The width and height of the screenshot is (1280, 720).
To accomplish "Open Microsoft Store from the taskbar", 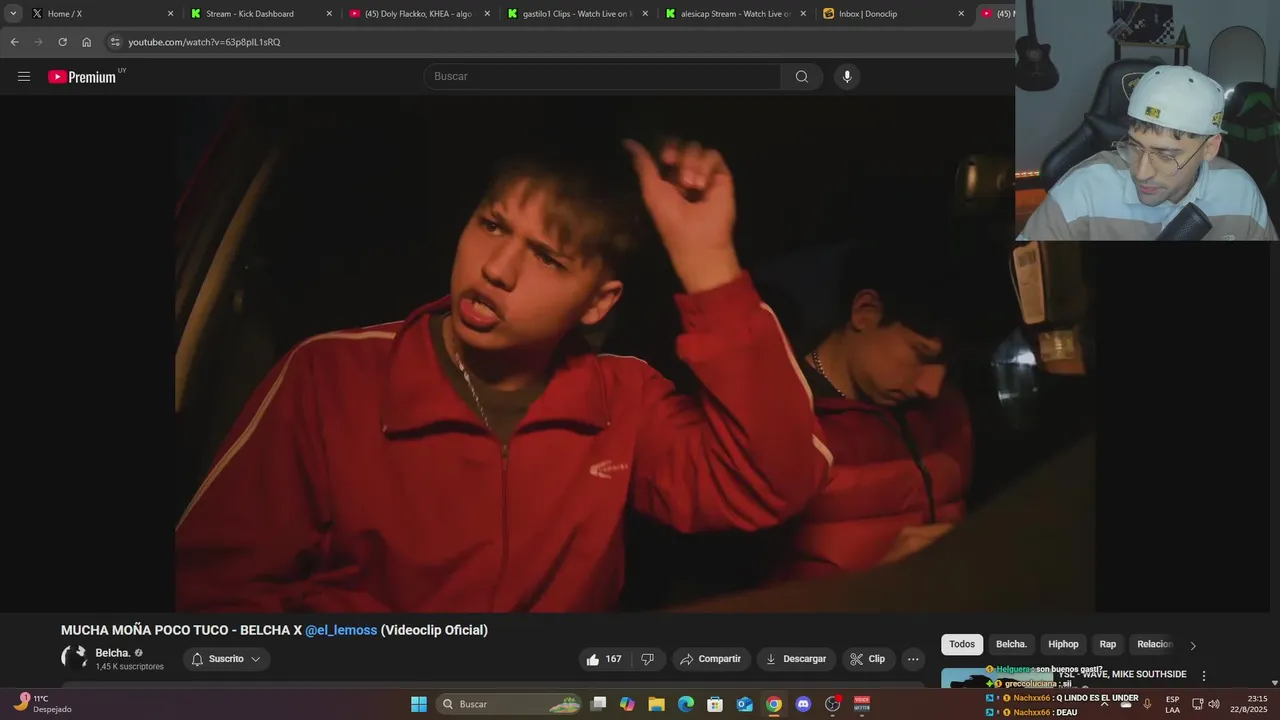I will click(x=715, y=704).
